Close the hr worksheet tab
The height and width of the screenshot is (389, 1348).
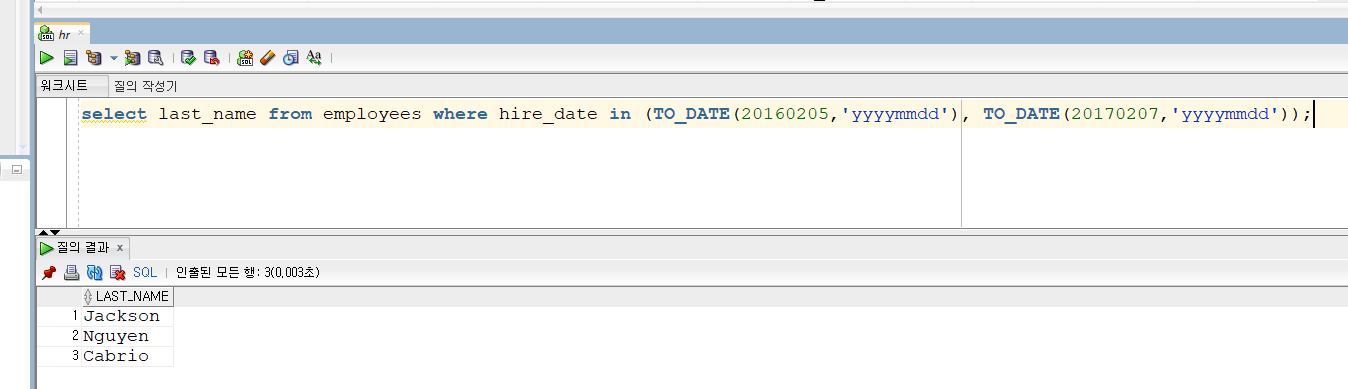[82, 33]
